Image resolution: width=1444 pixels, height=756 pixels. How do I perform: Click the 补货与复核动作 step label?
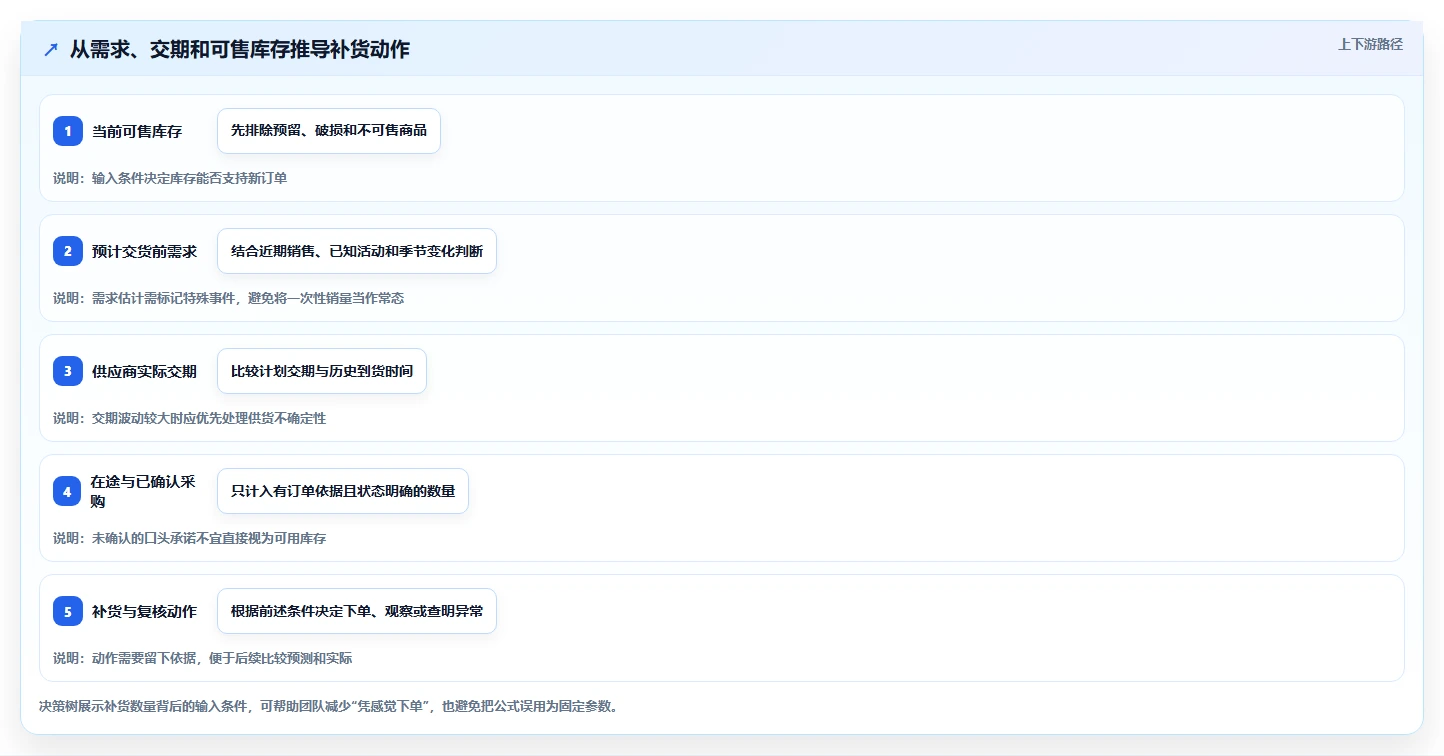point(144,611)
